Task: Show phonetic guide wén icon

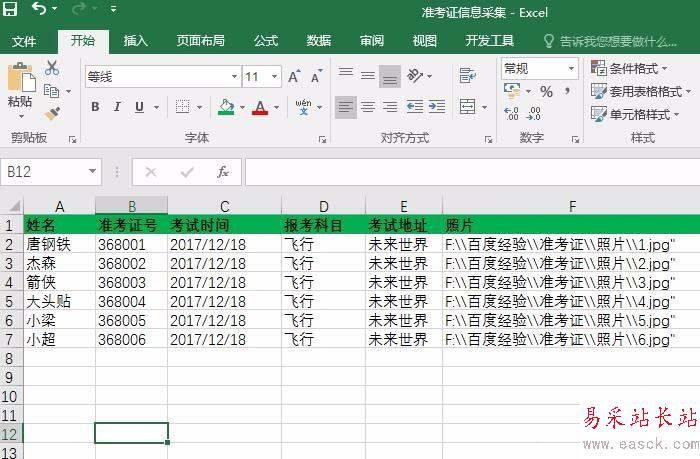Action: pyautogui.click(x=304, y=107)
